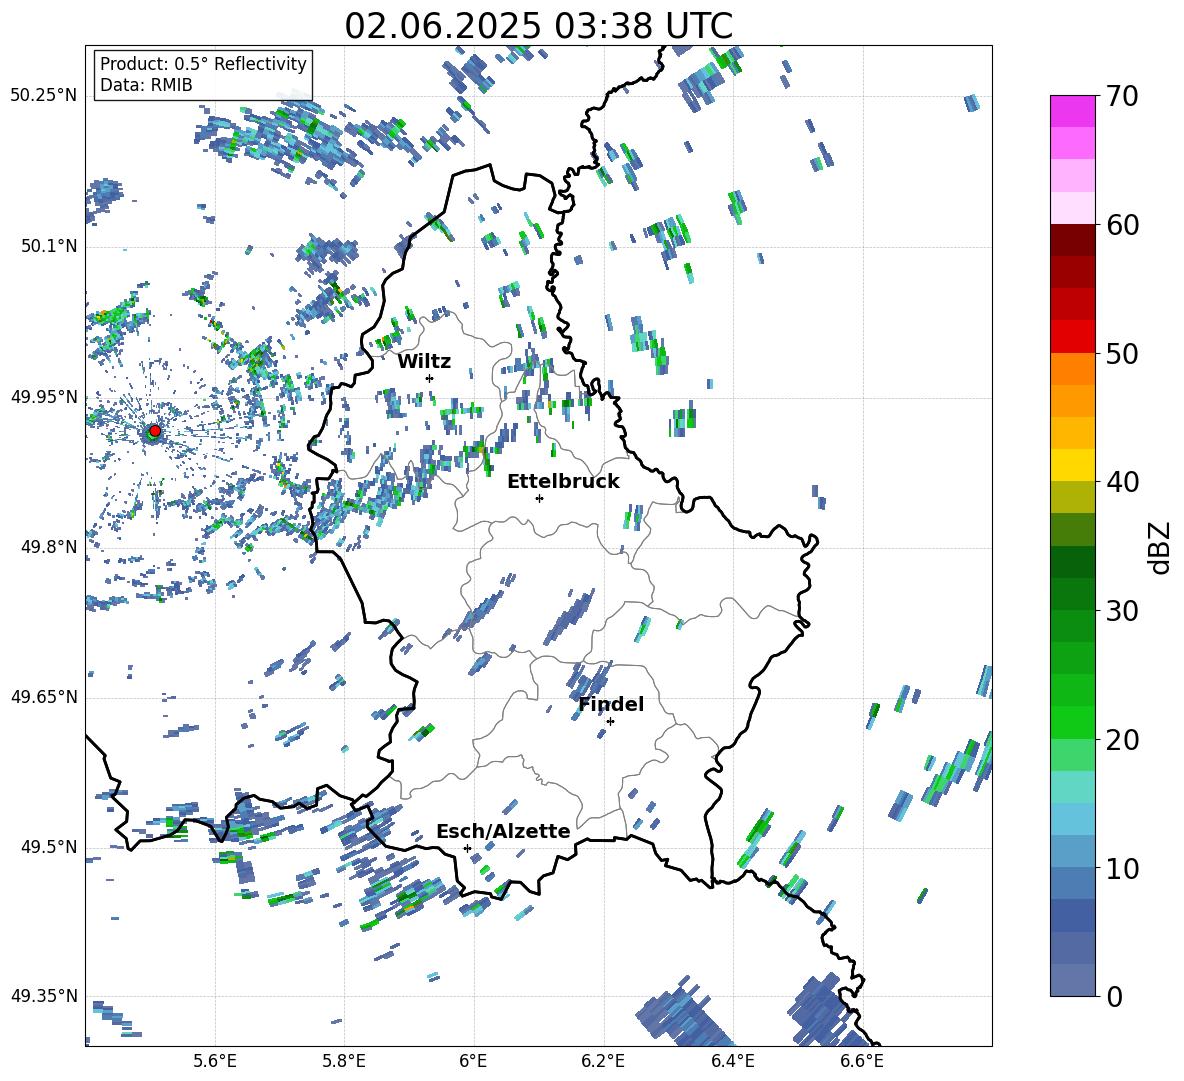The width and height of the screenshot is (1184, 1081).
Task: Click the Wiltz location cross marker
Action: point(430,378)
